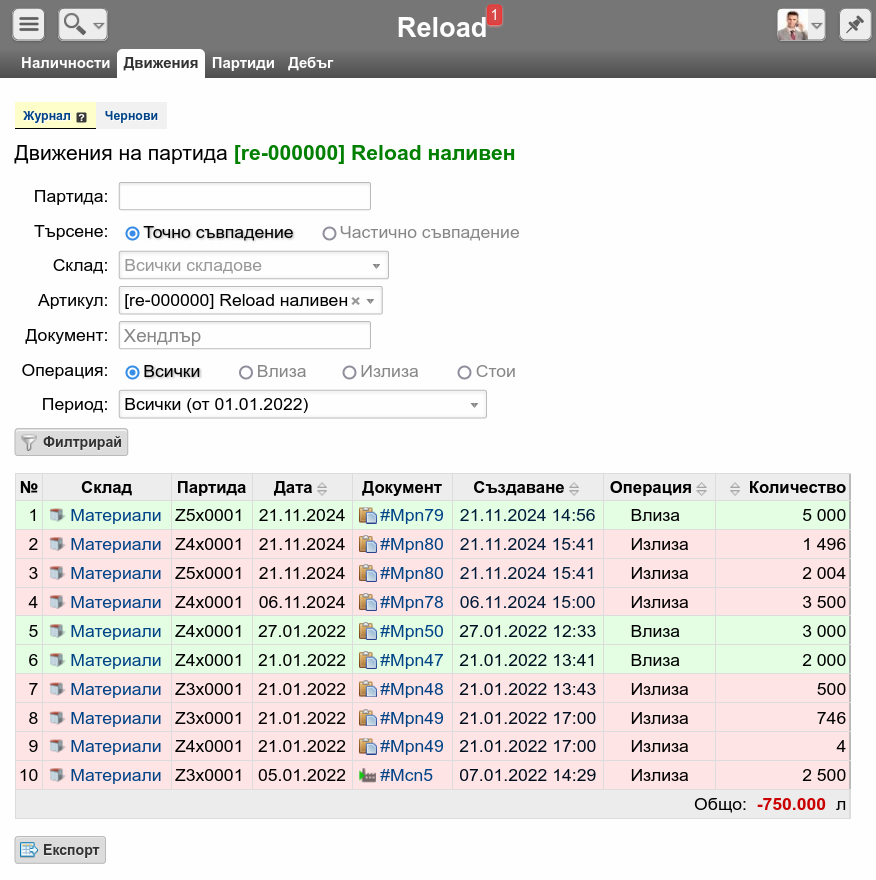The width and height of the screenshot is (876, 880).
Task: Clear the selected Артикул with x icon
Action: tap(355, 301)
